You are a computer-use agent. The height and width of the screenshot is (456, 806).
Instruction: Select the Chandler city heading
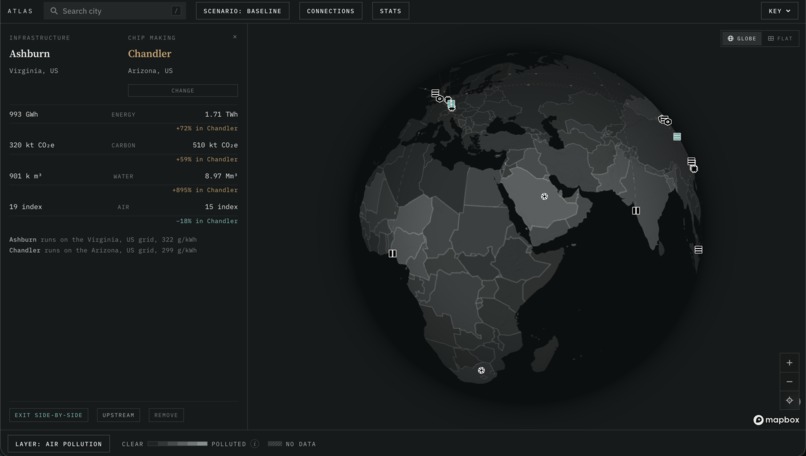(x=150, y=53)
